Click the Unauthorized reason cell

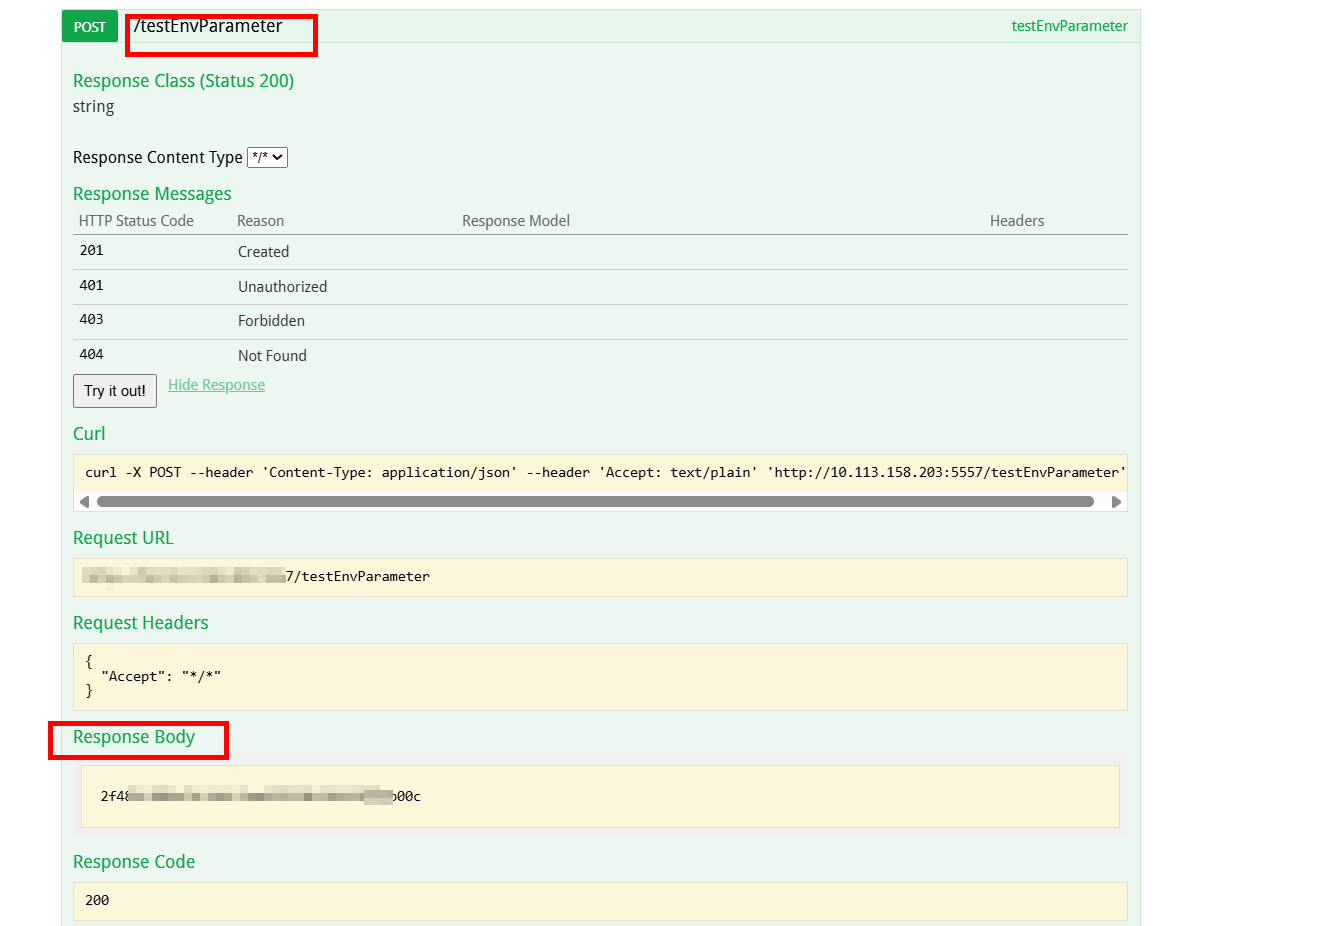282,287
